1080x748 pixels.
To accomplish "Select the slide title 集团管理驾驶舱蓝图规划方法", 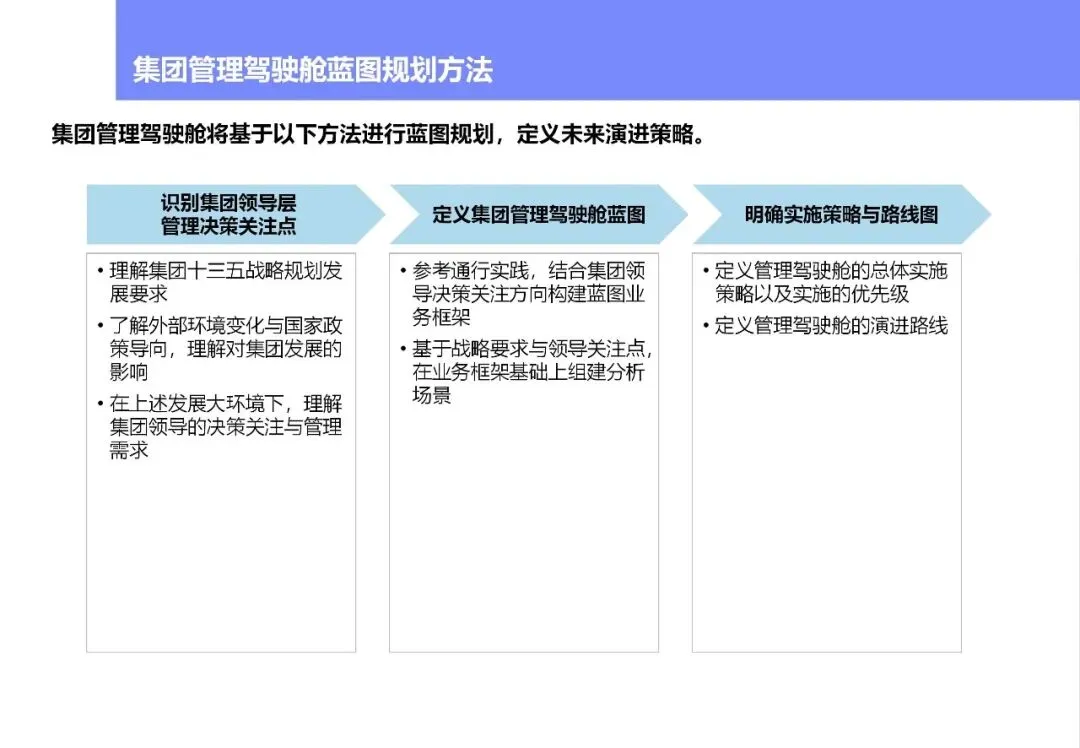I will [x=313, y=70].
